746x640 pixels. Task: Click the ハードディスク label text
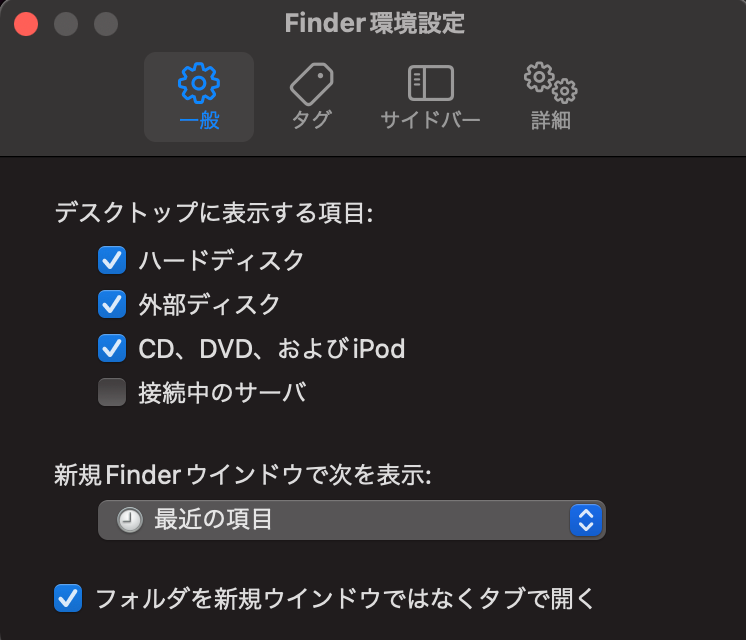click(x=221, y=261)
